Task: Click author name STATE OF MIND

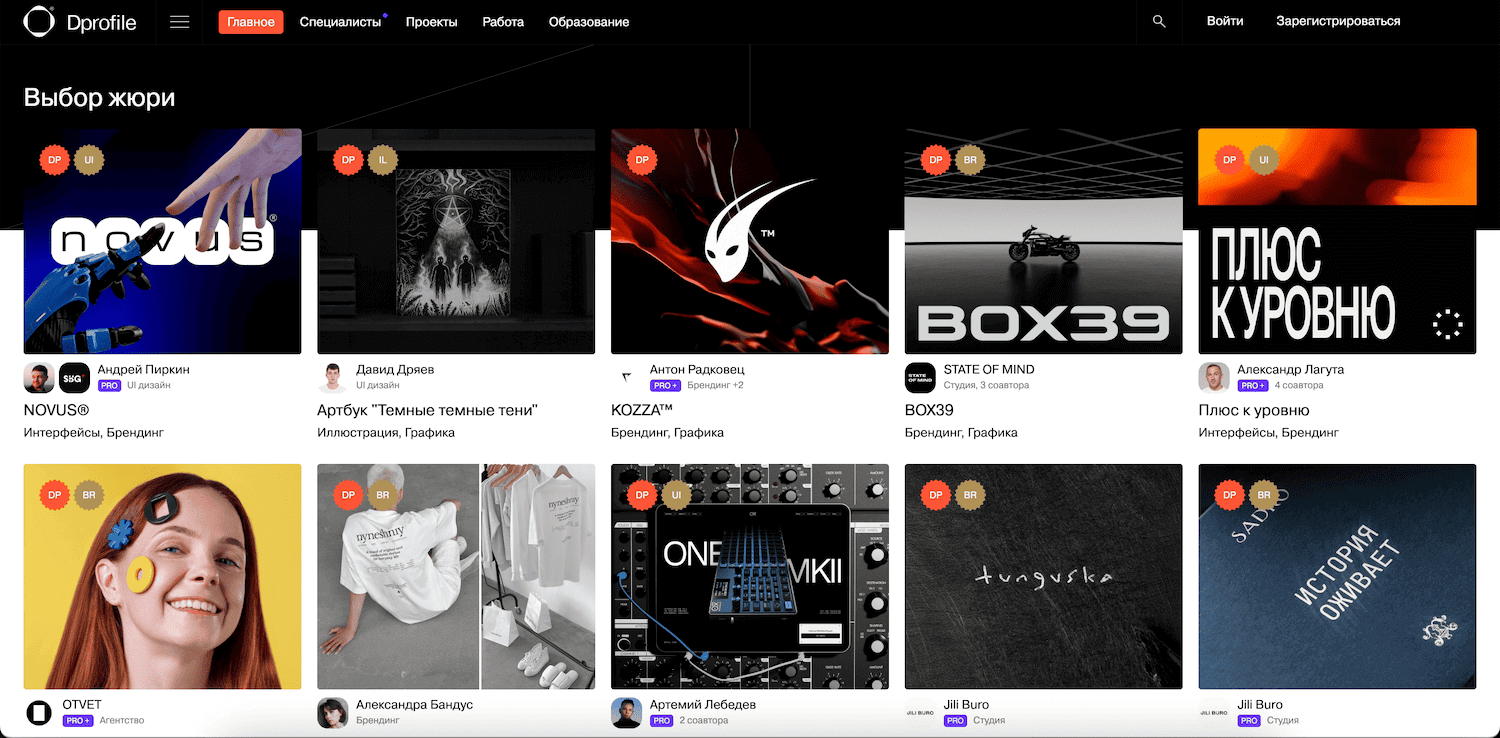Action: click(989, 369)
